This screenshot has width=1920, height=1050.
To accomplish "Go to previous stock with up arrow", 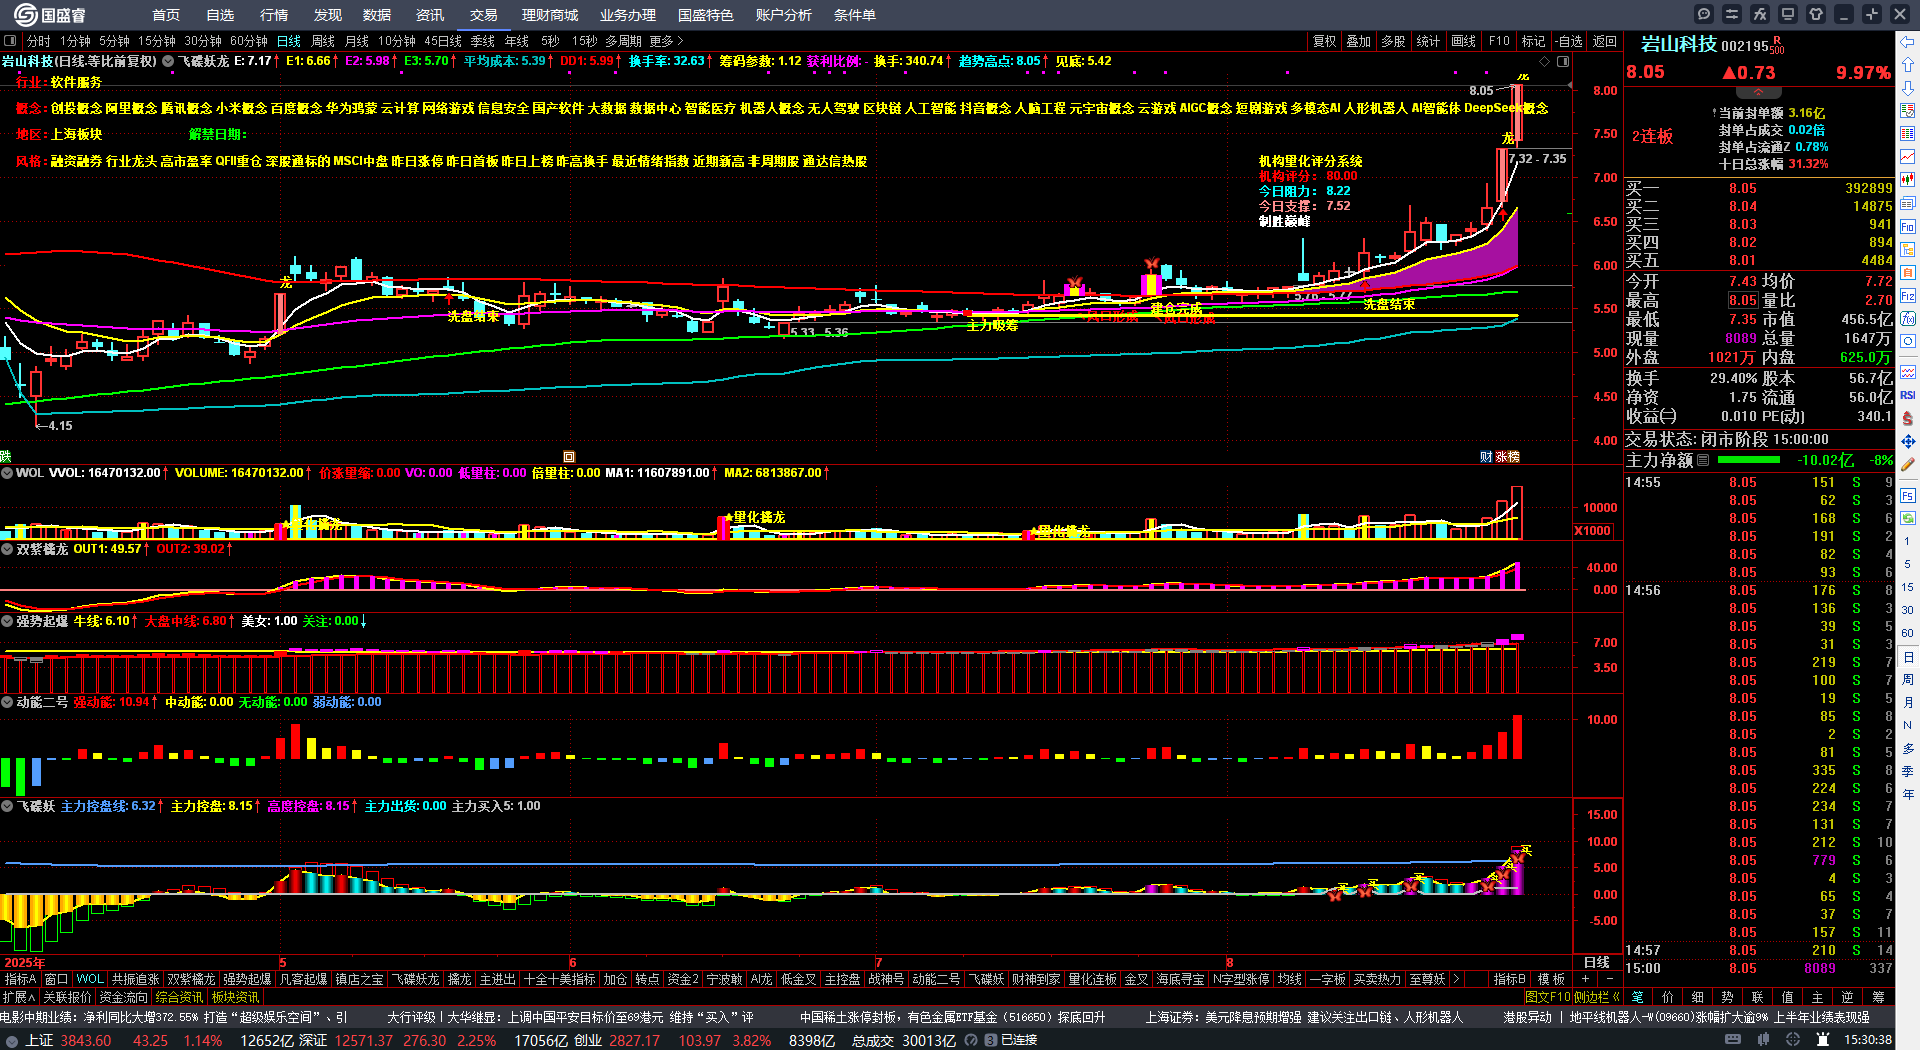I will click(1908, 65).
